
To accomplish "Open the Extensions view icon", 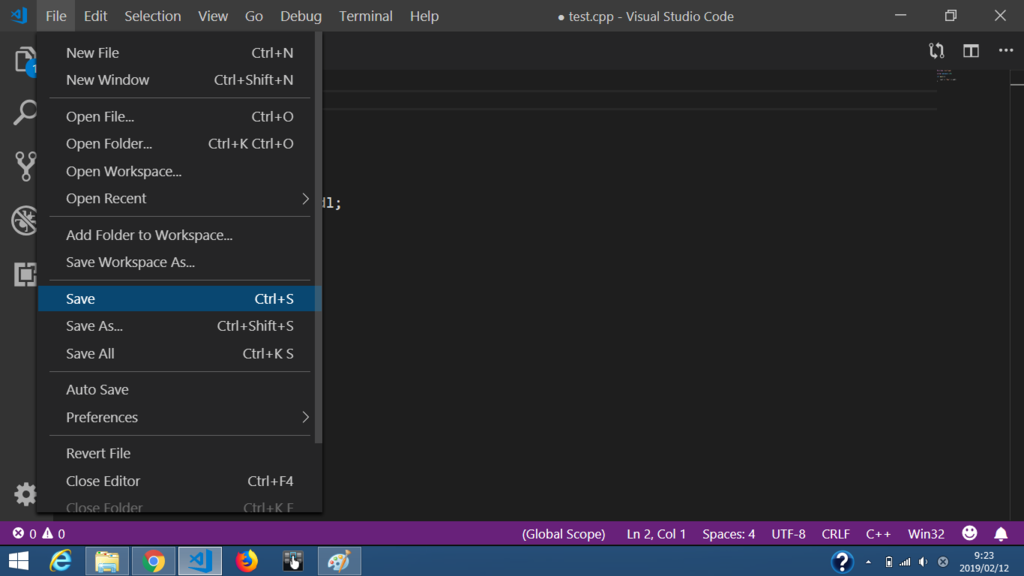I will pyautogui.click(x=25, y=274).
